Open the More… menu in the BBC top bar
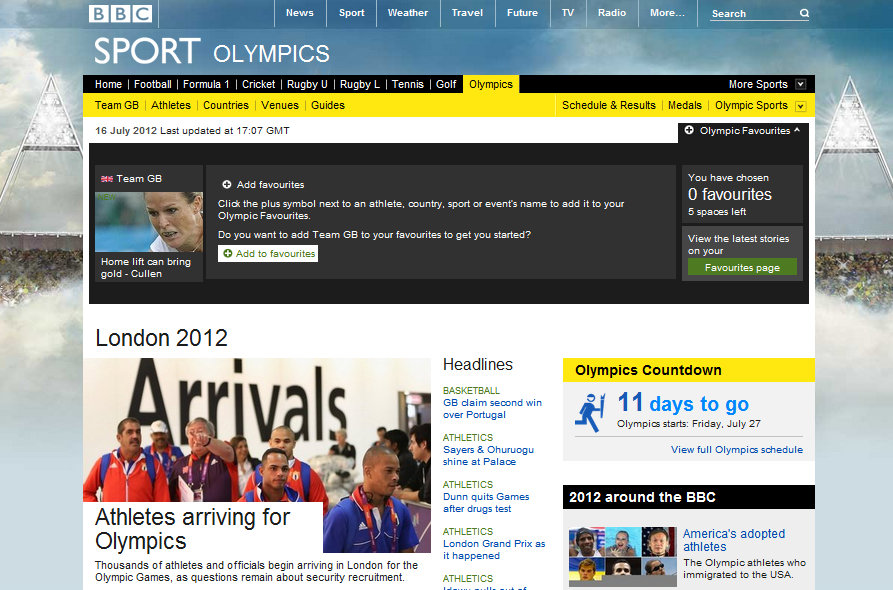 [667, 13]
